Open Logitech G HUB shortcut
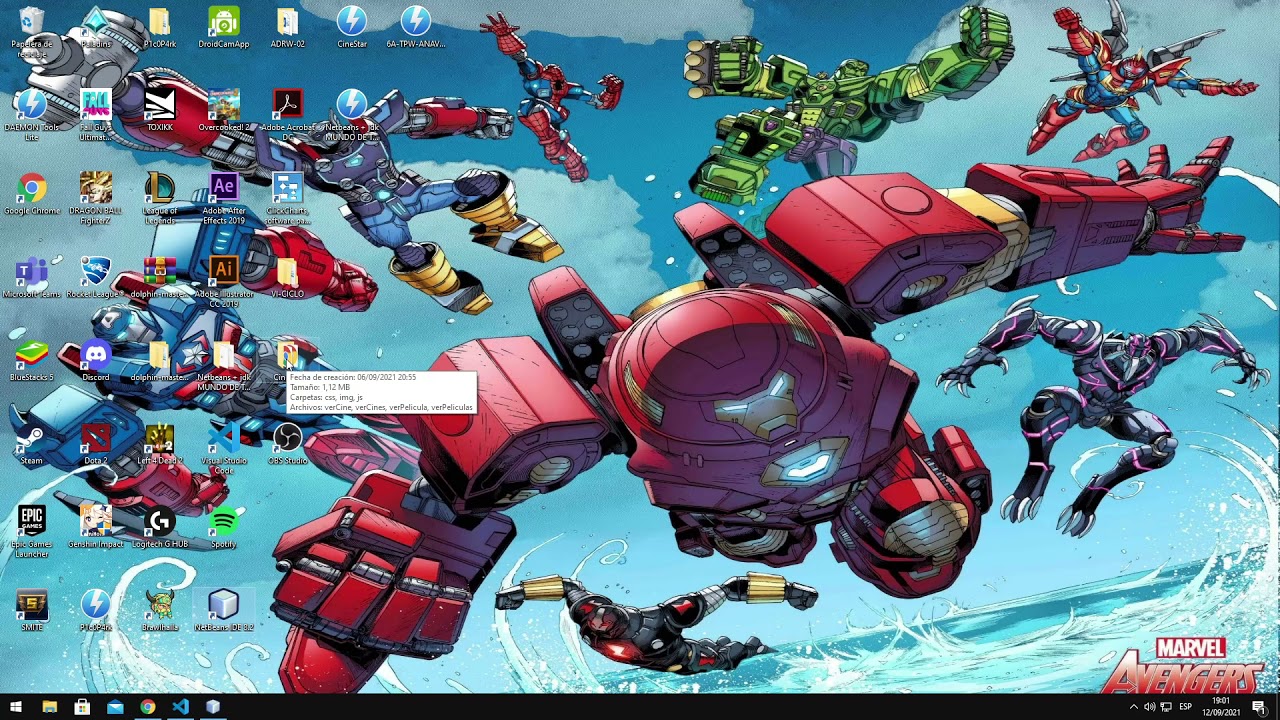 (160, 527)
